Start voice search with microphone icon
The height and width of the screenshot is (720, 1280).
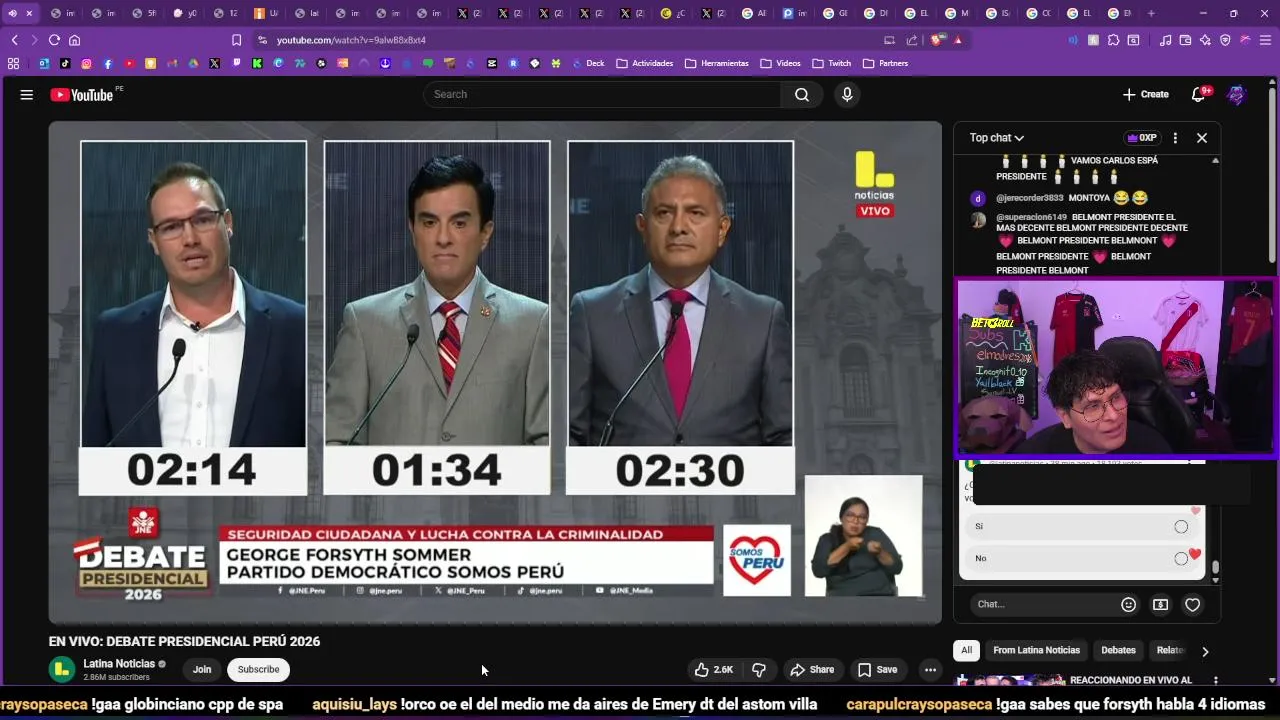847,94
